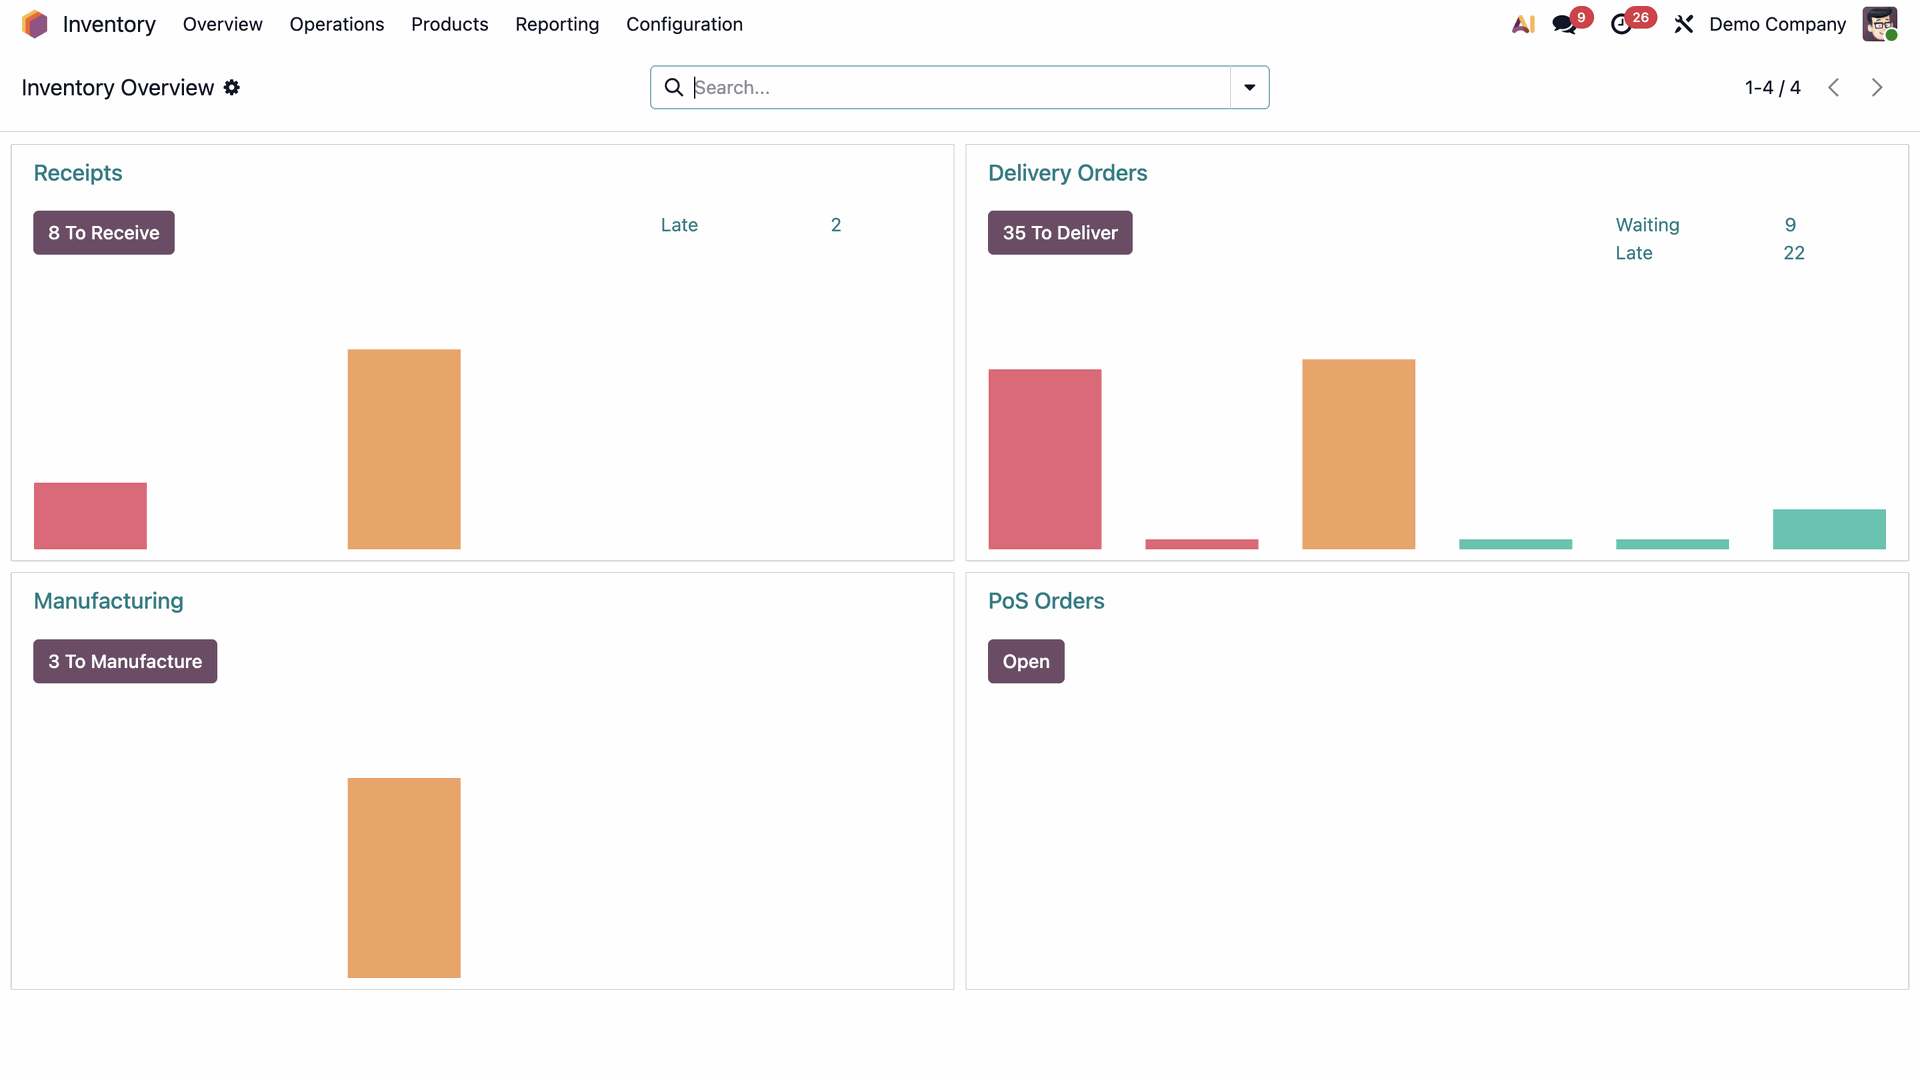Screen dimensions: 1920x1076
Task: Click the tallest teal bar in Delivery Orders
Action: (1829, 529)
